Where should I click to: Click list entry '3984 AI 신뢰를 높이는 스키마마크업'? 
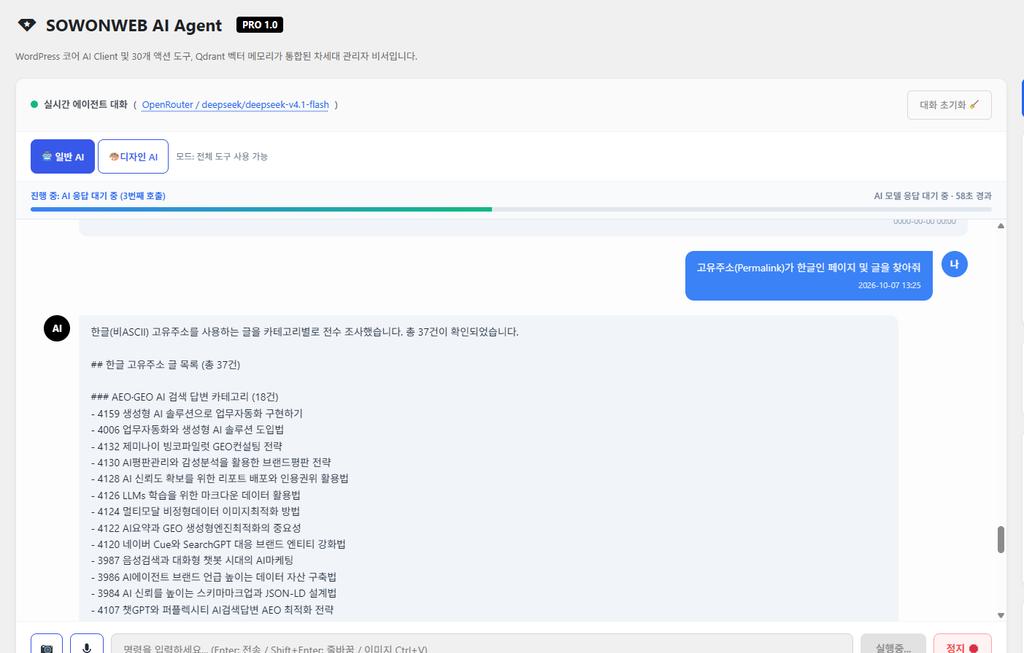click(214, 593)
